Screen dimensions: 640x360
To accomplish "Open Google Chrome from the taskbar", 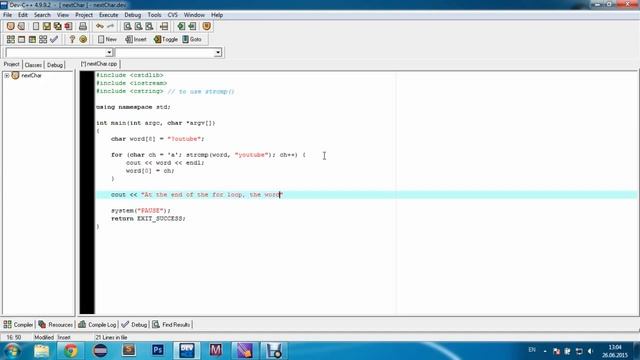I will (71, 351).
